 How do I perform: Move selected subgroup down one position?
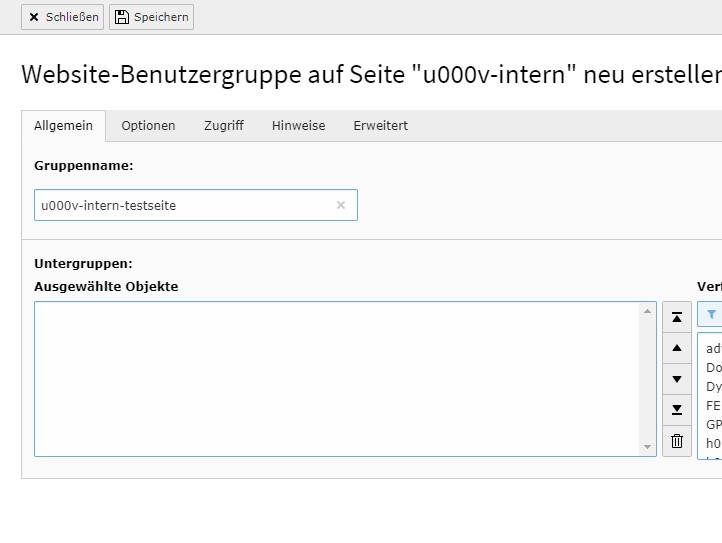pyautogui.click(x=677, y=379)
